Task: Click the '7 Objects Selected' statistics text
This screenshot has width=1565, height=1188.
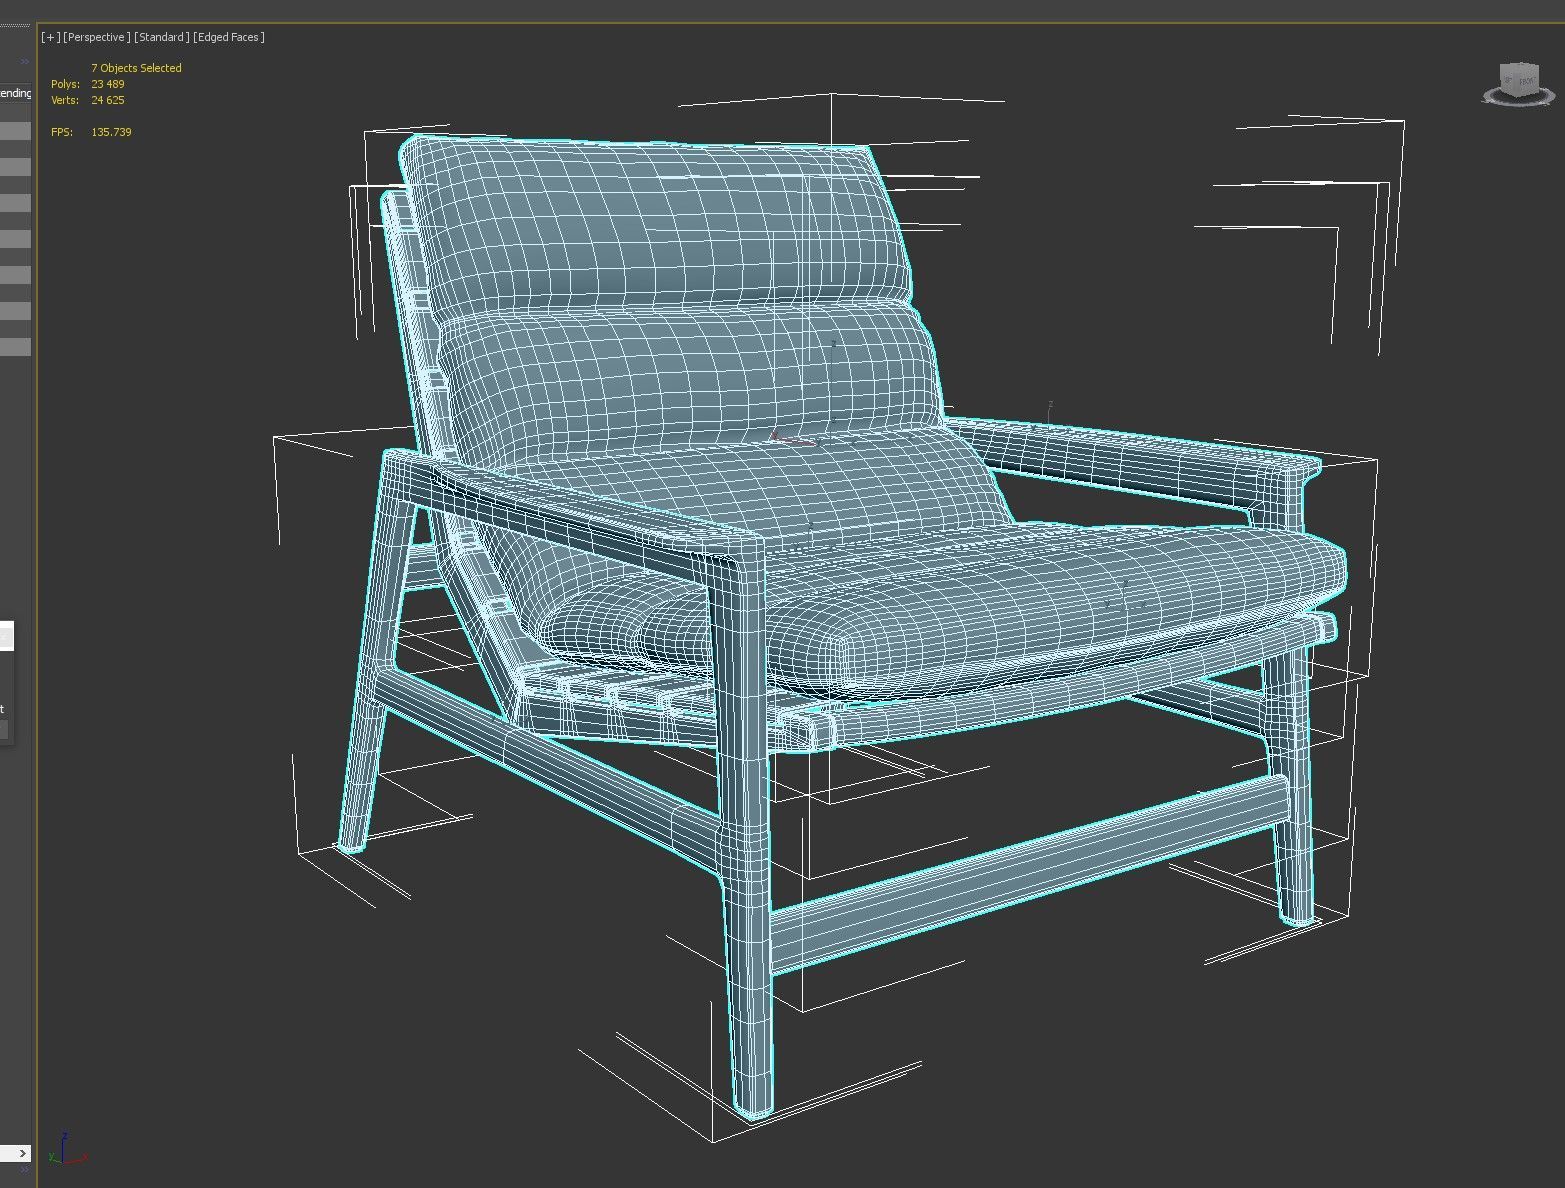Action: pyautogui.click(x=136, y=68)
